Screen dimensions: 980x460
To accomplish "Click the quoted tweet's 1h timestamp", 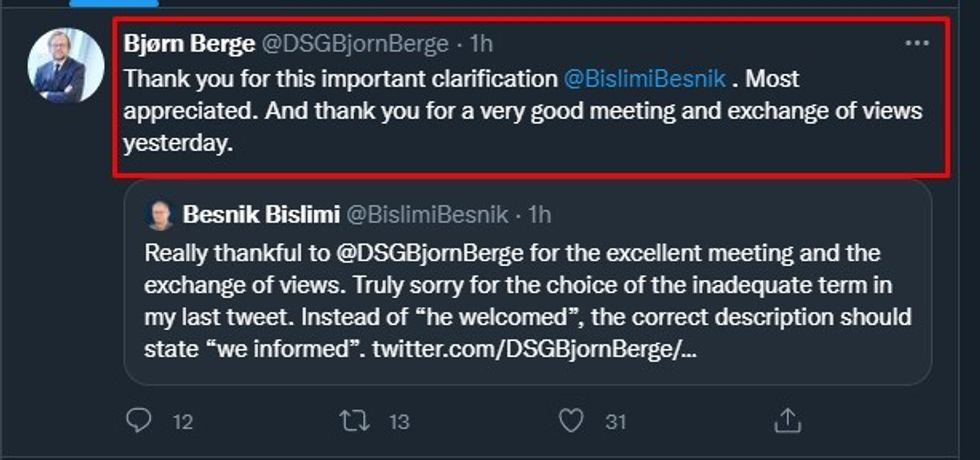I will (x=539, y=215).
